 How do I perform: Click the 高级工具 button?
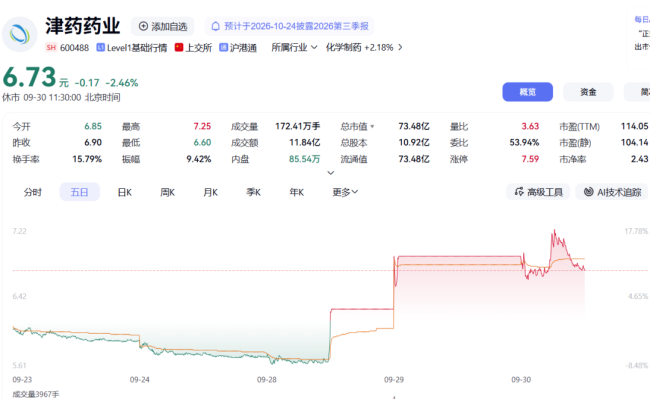tap(538, 192)
